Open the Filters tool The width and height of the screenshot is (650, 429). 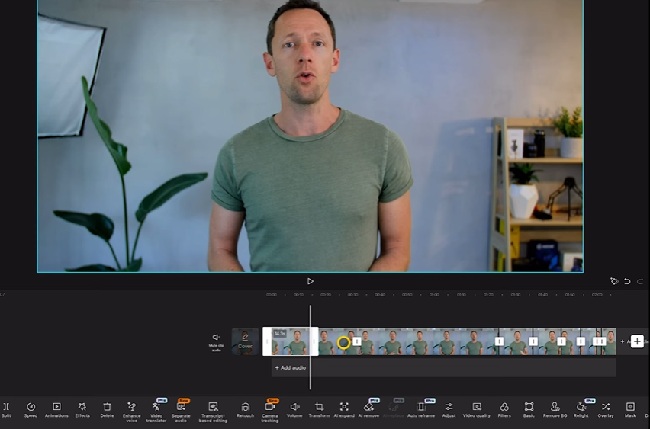click(504, 410)
